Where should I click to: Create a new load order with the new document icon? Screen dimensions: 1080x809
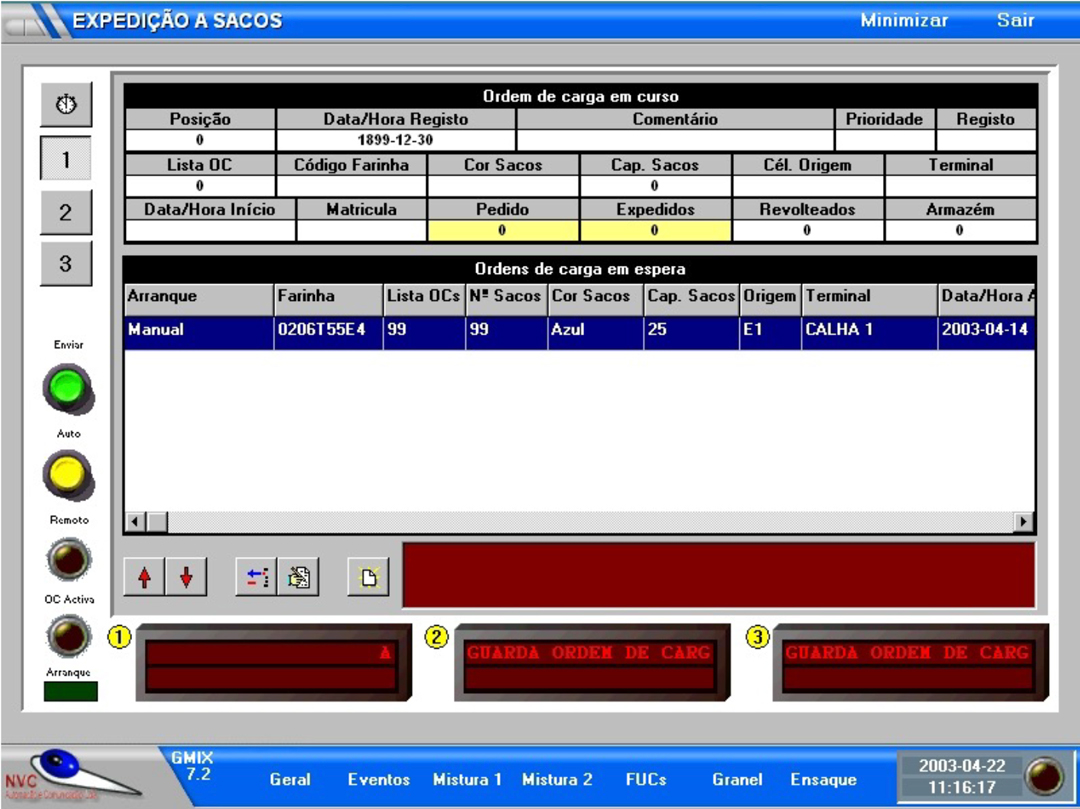[367, 577]
